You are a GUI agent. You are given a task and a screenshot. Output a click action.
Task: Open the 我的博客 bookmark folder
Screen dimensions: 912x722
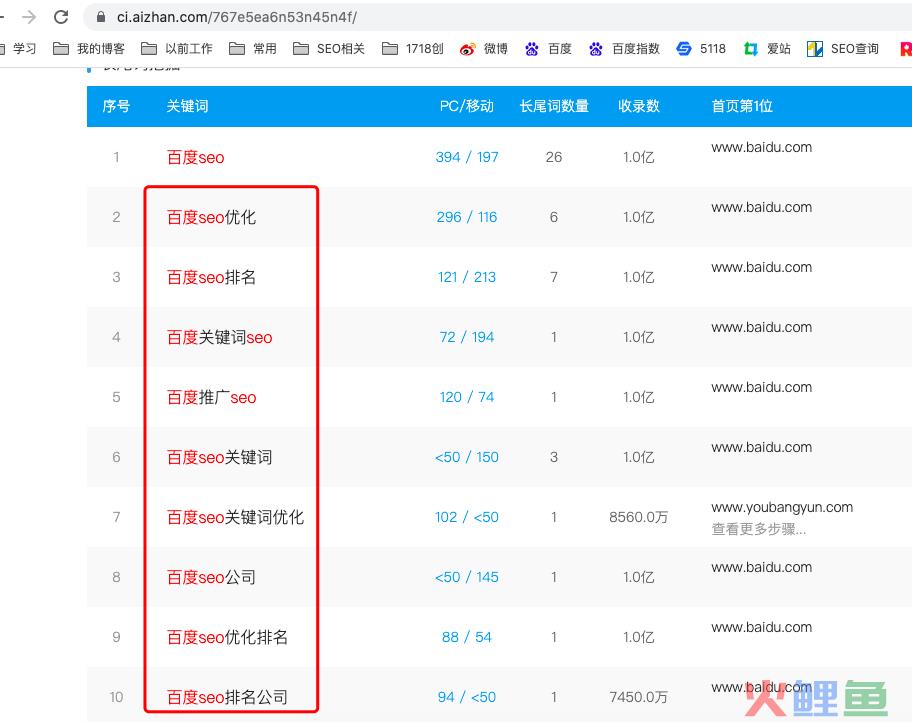[x=88, y=48]
